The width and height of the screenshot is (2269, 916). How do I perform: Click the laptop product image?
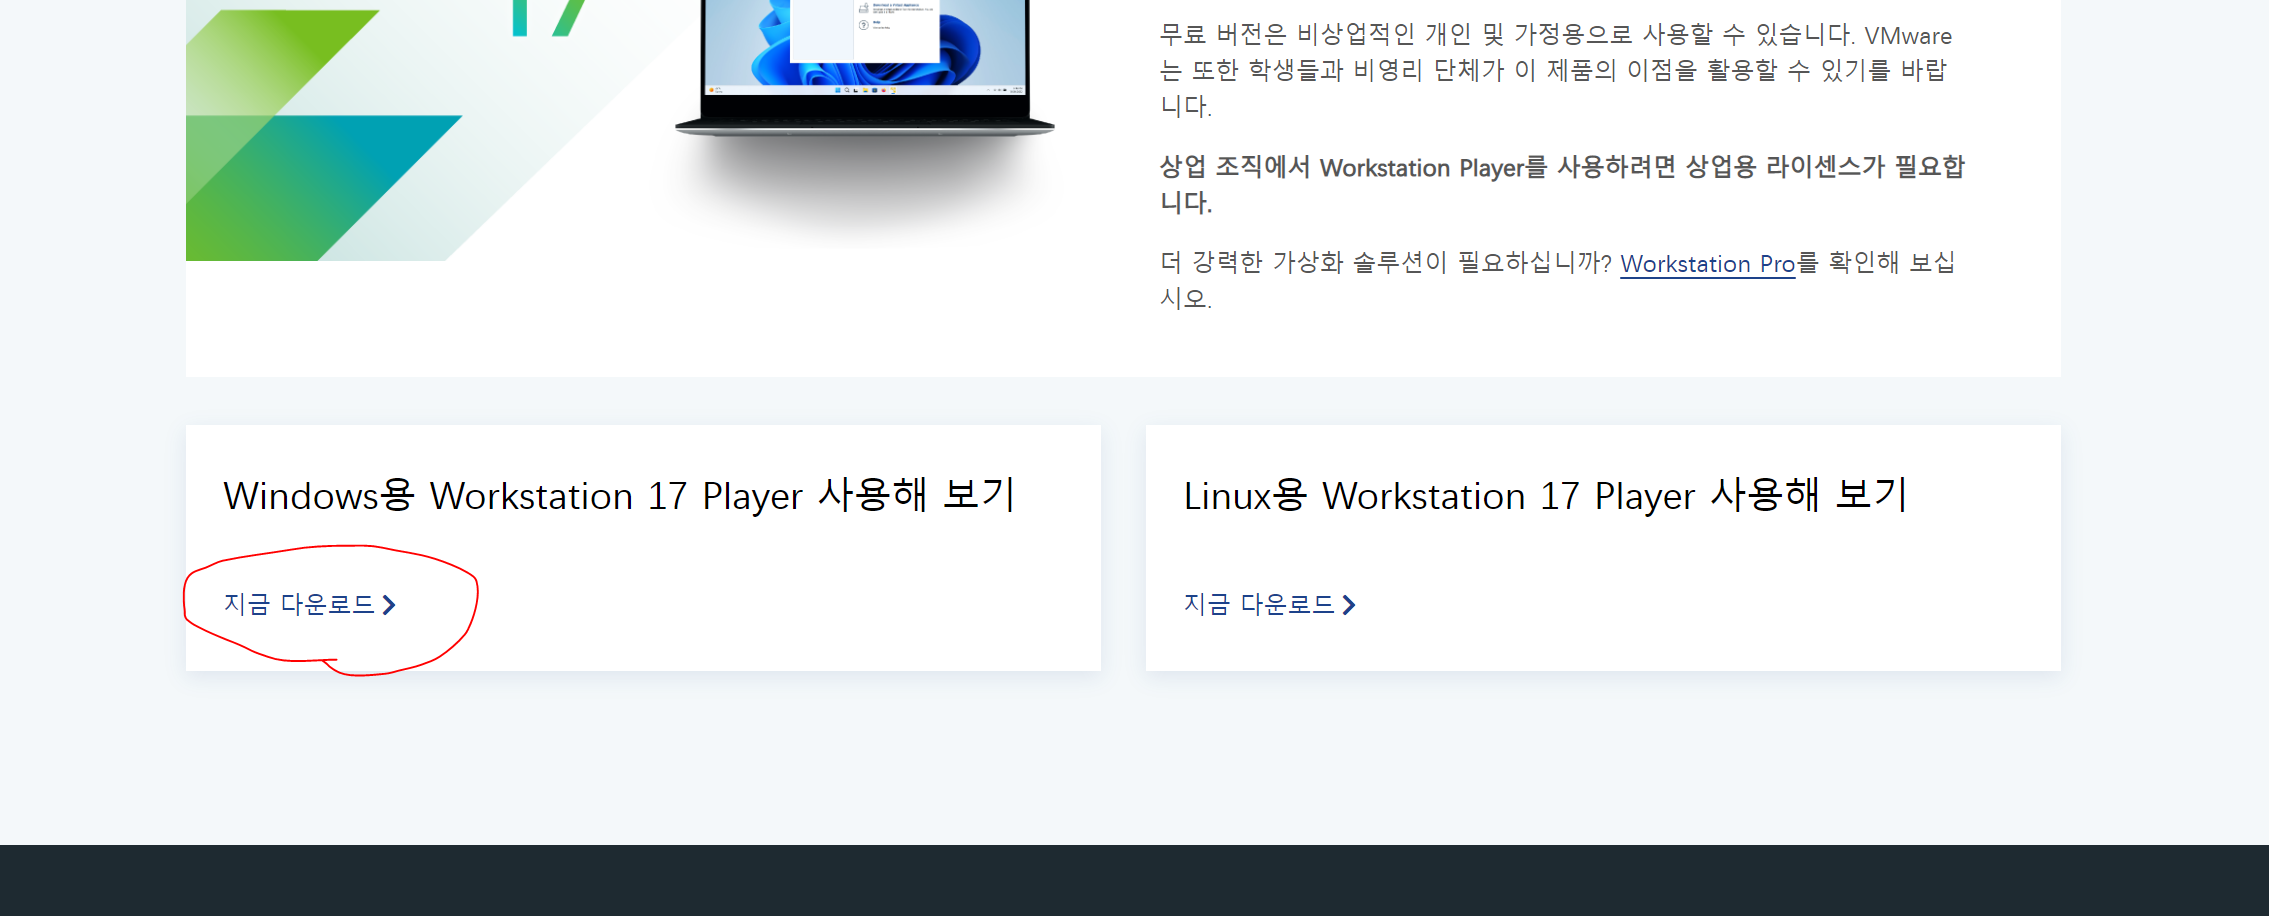(865, 66)
